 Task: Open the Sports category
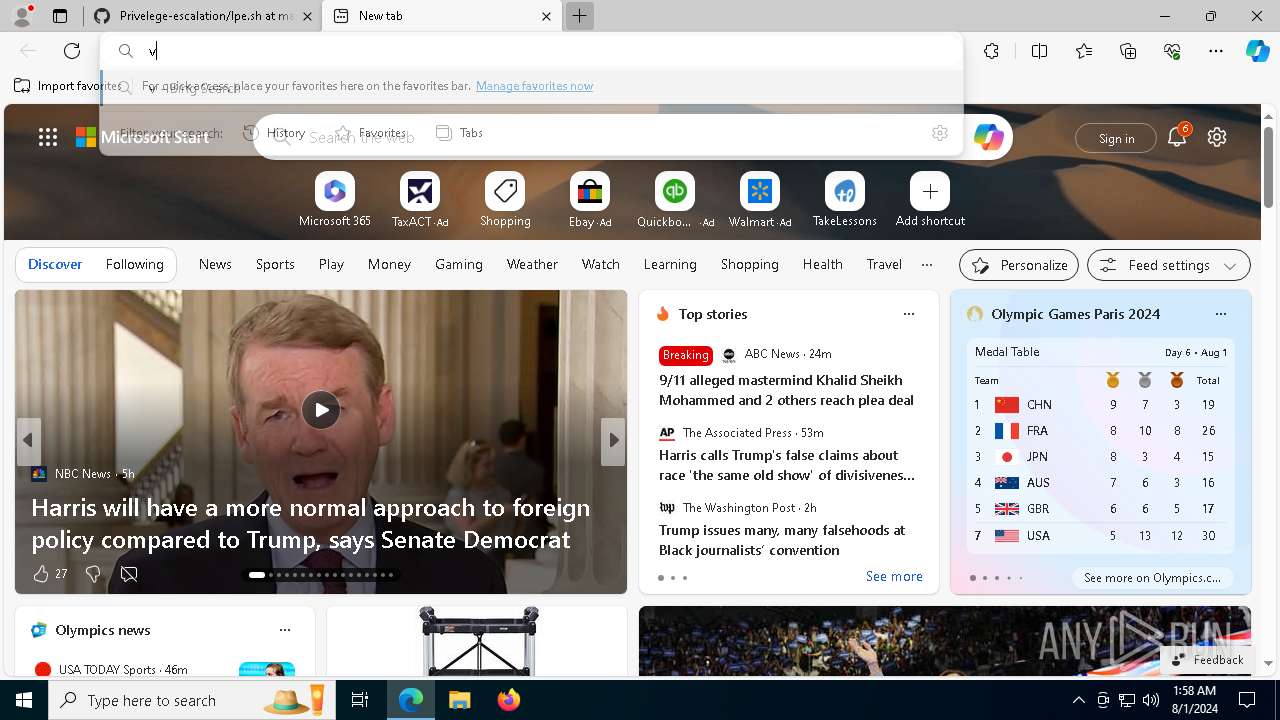tap(275, 265)
